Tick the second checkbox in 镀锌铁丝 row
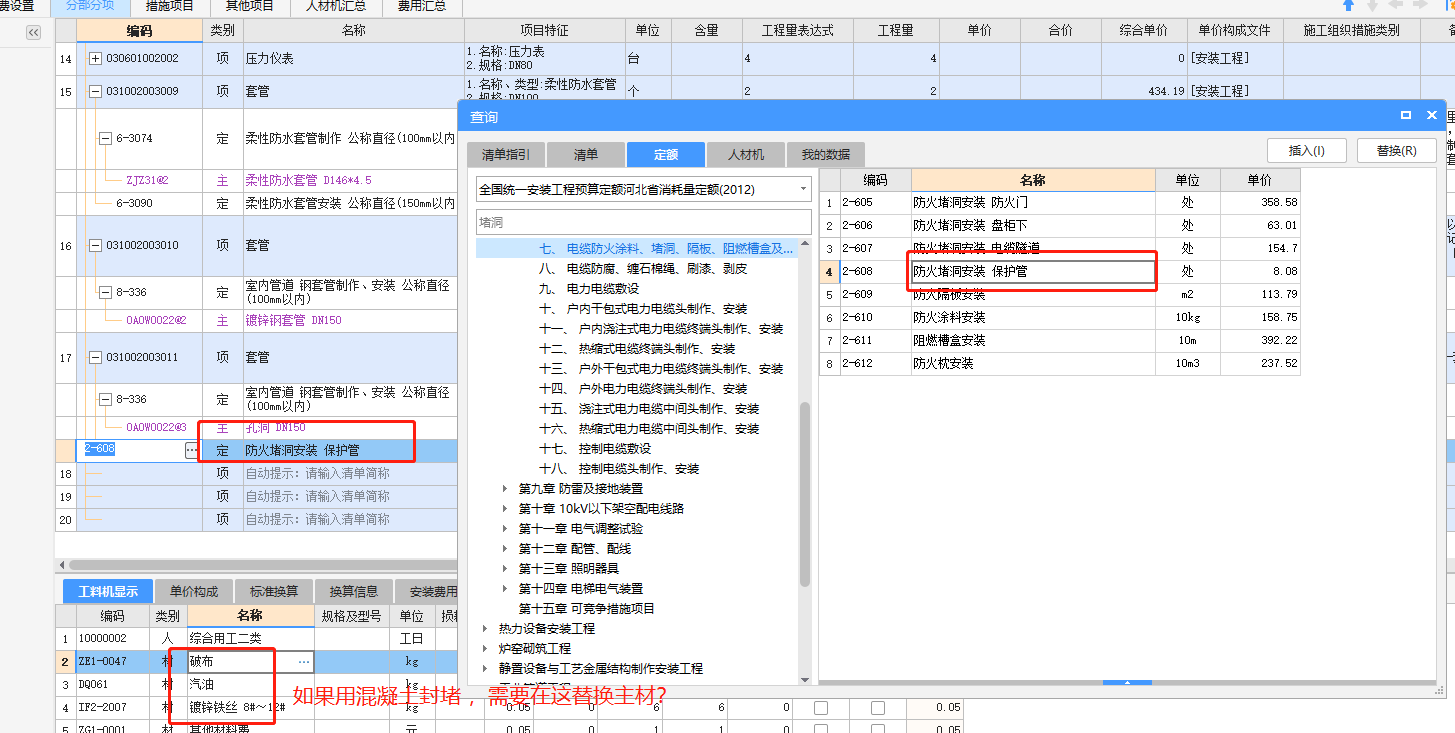The image size is (1455, 733). [878, 708]
